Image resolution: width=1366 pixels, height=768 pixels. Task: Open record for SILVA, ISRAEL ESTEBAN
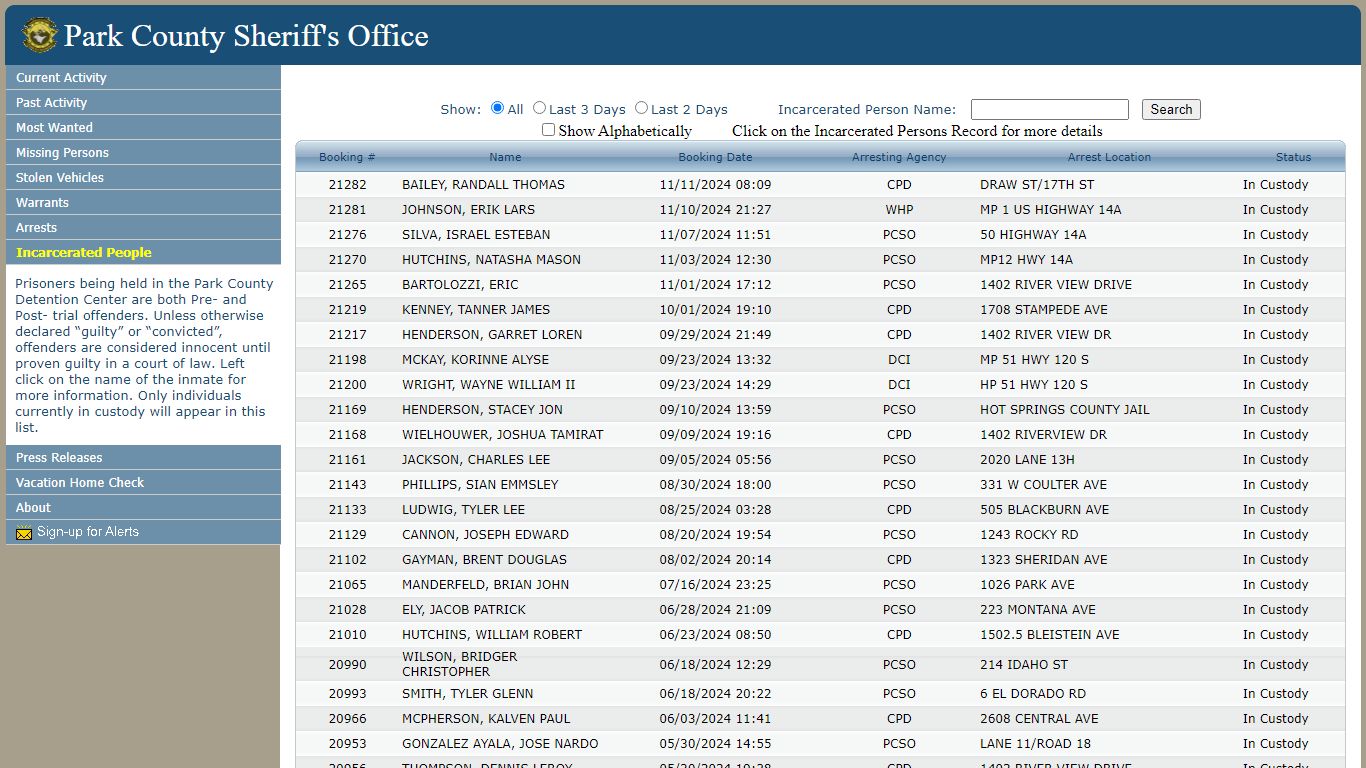820,235
